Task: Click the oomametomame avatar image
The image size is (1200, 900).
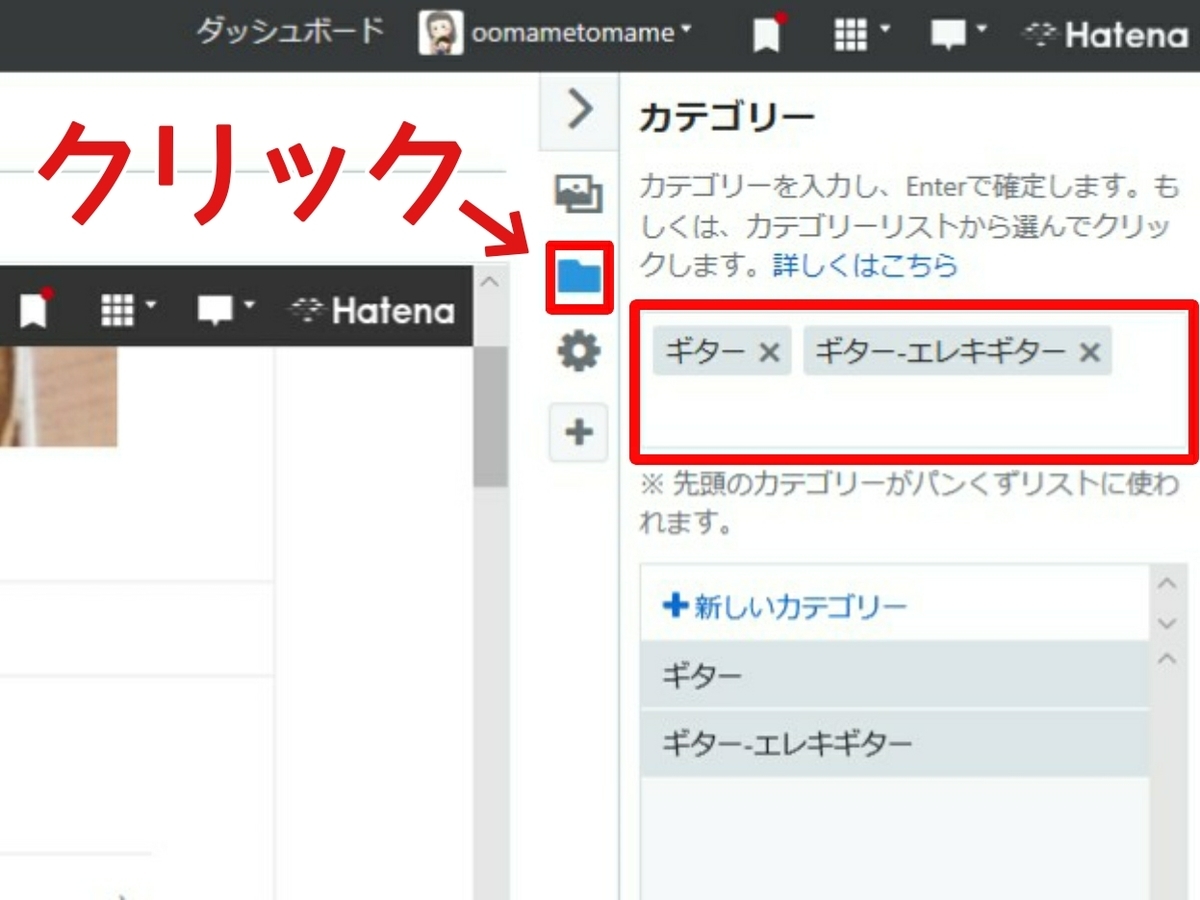Action: [440, 33]
